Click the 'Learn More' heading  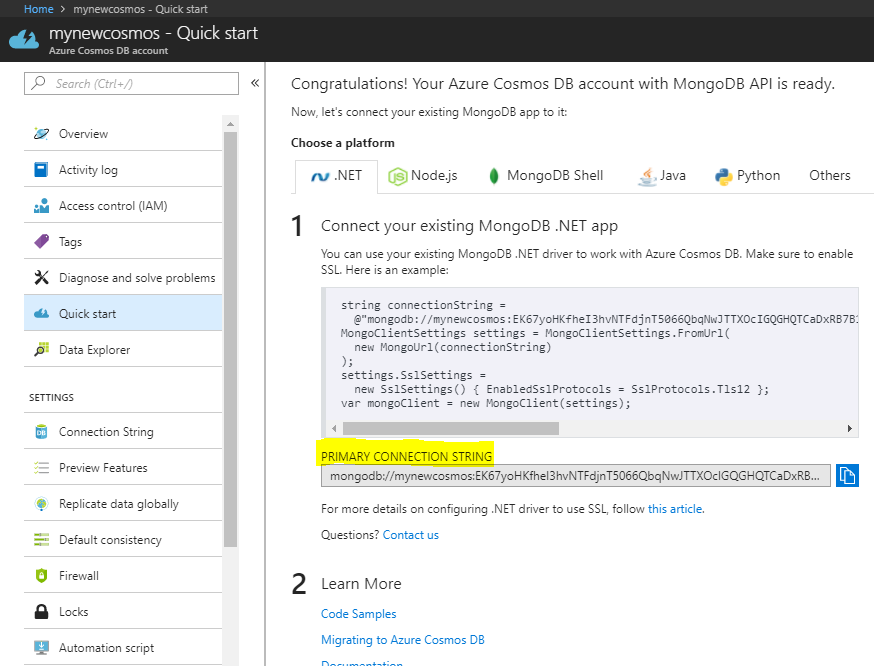point(361,584)
